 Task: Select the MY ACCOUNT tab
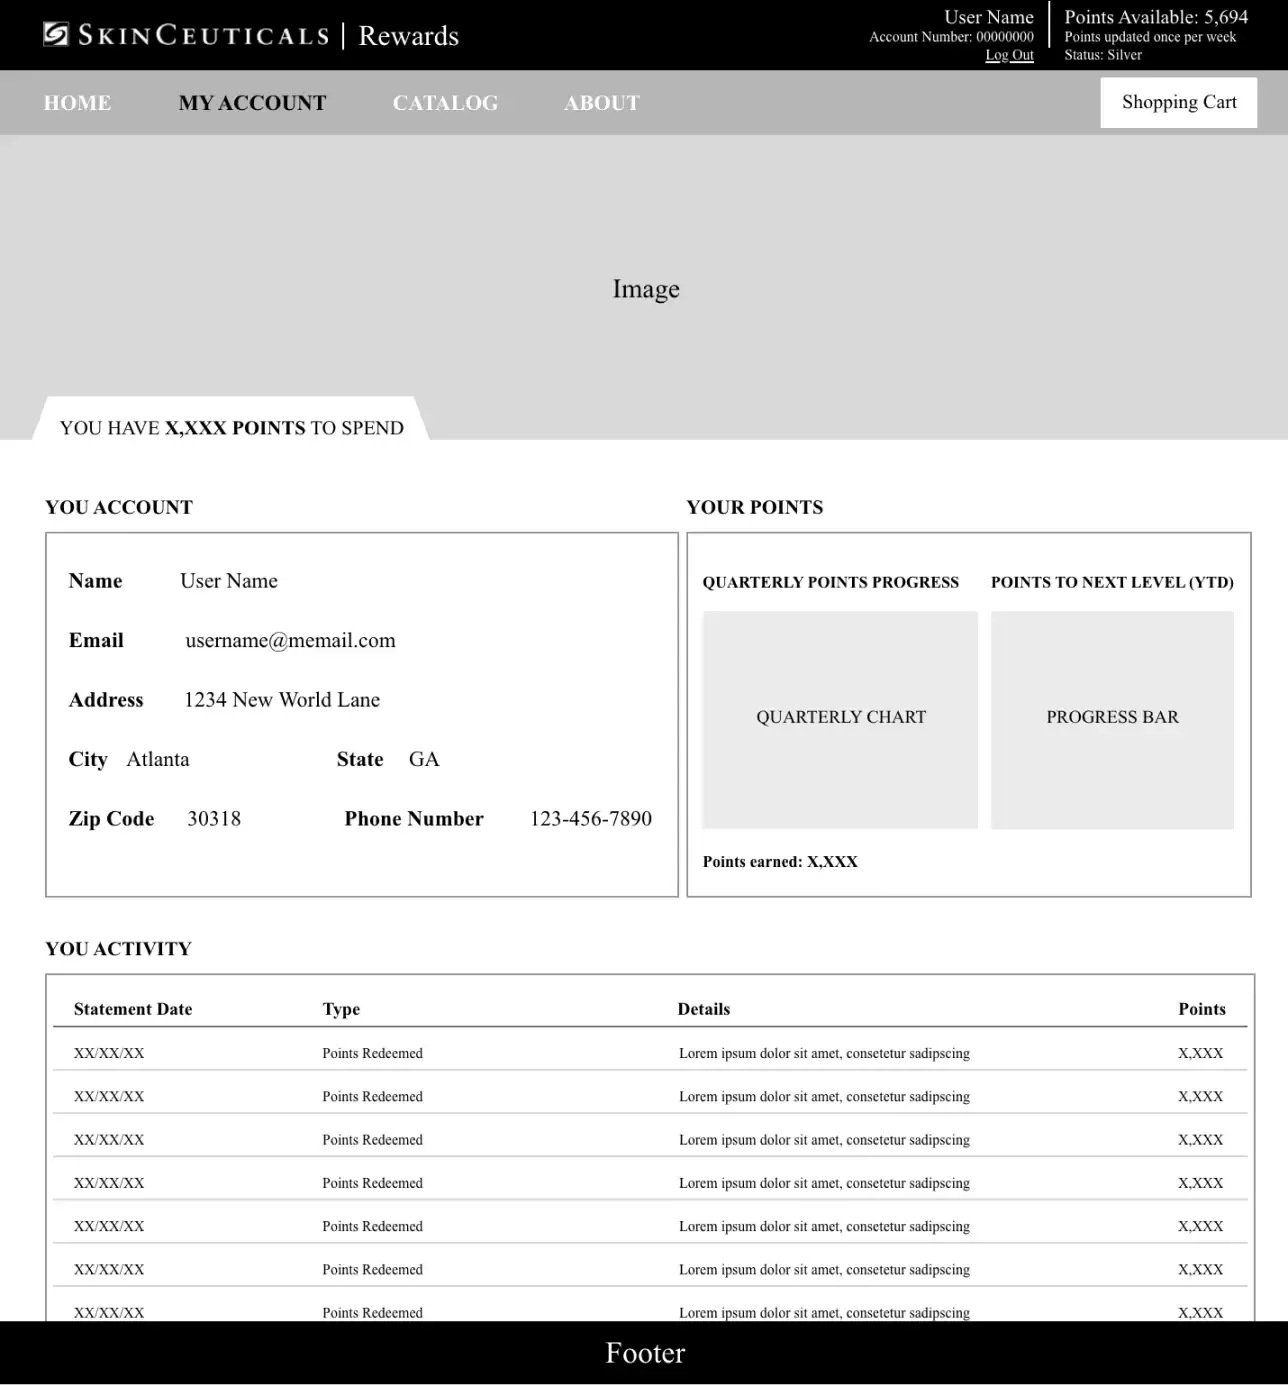[252, 102]
